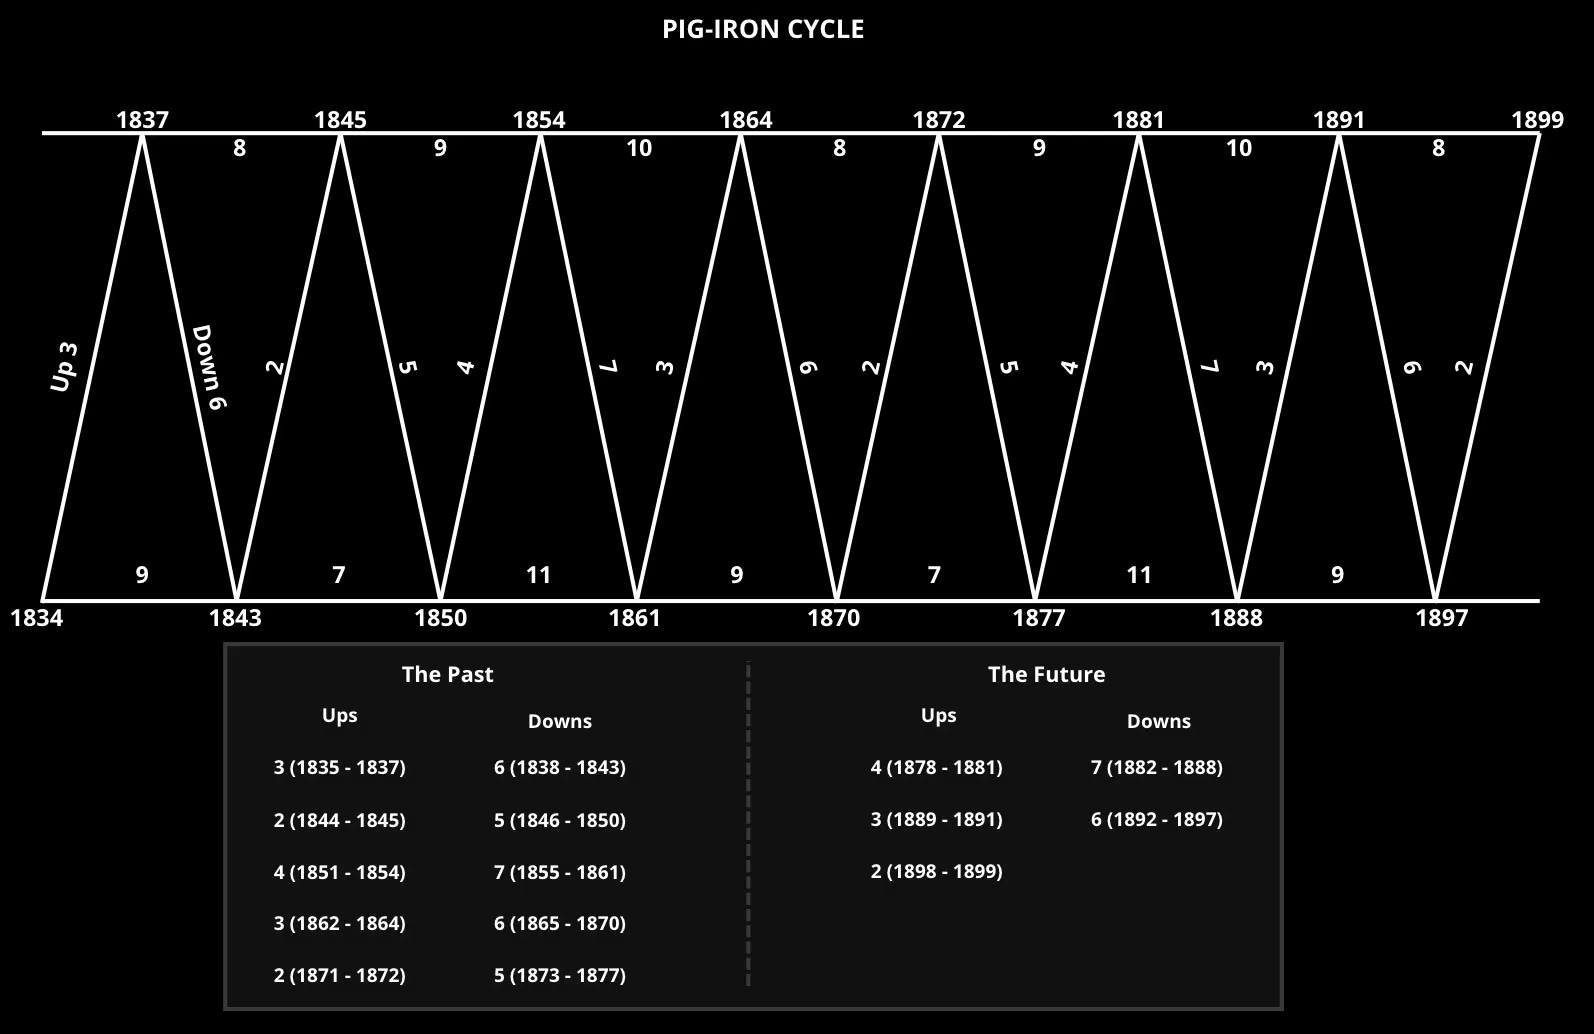Click the PIG-IRON CYCLE title
Viewport: 1594px width, 1034px height.
(763, 29)
